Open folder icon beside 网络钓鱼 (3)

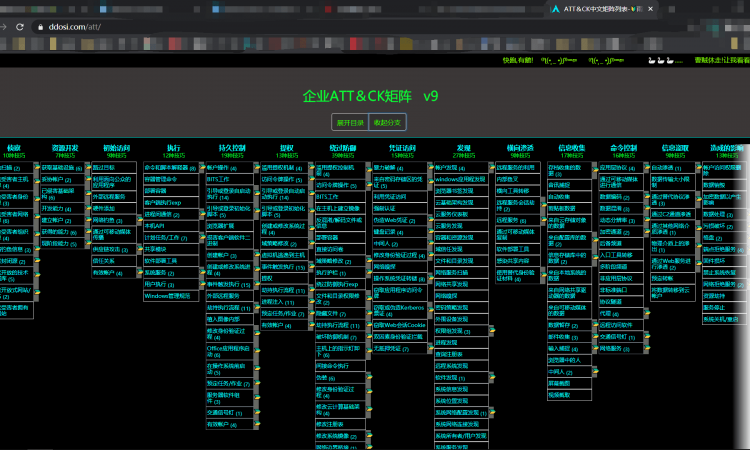(x=140, y=220)
